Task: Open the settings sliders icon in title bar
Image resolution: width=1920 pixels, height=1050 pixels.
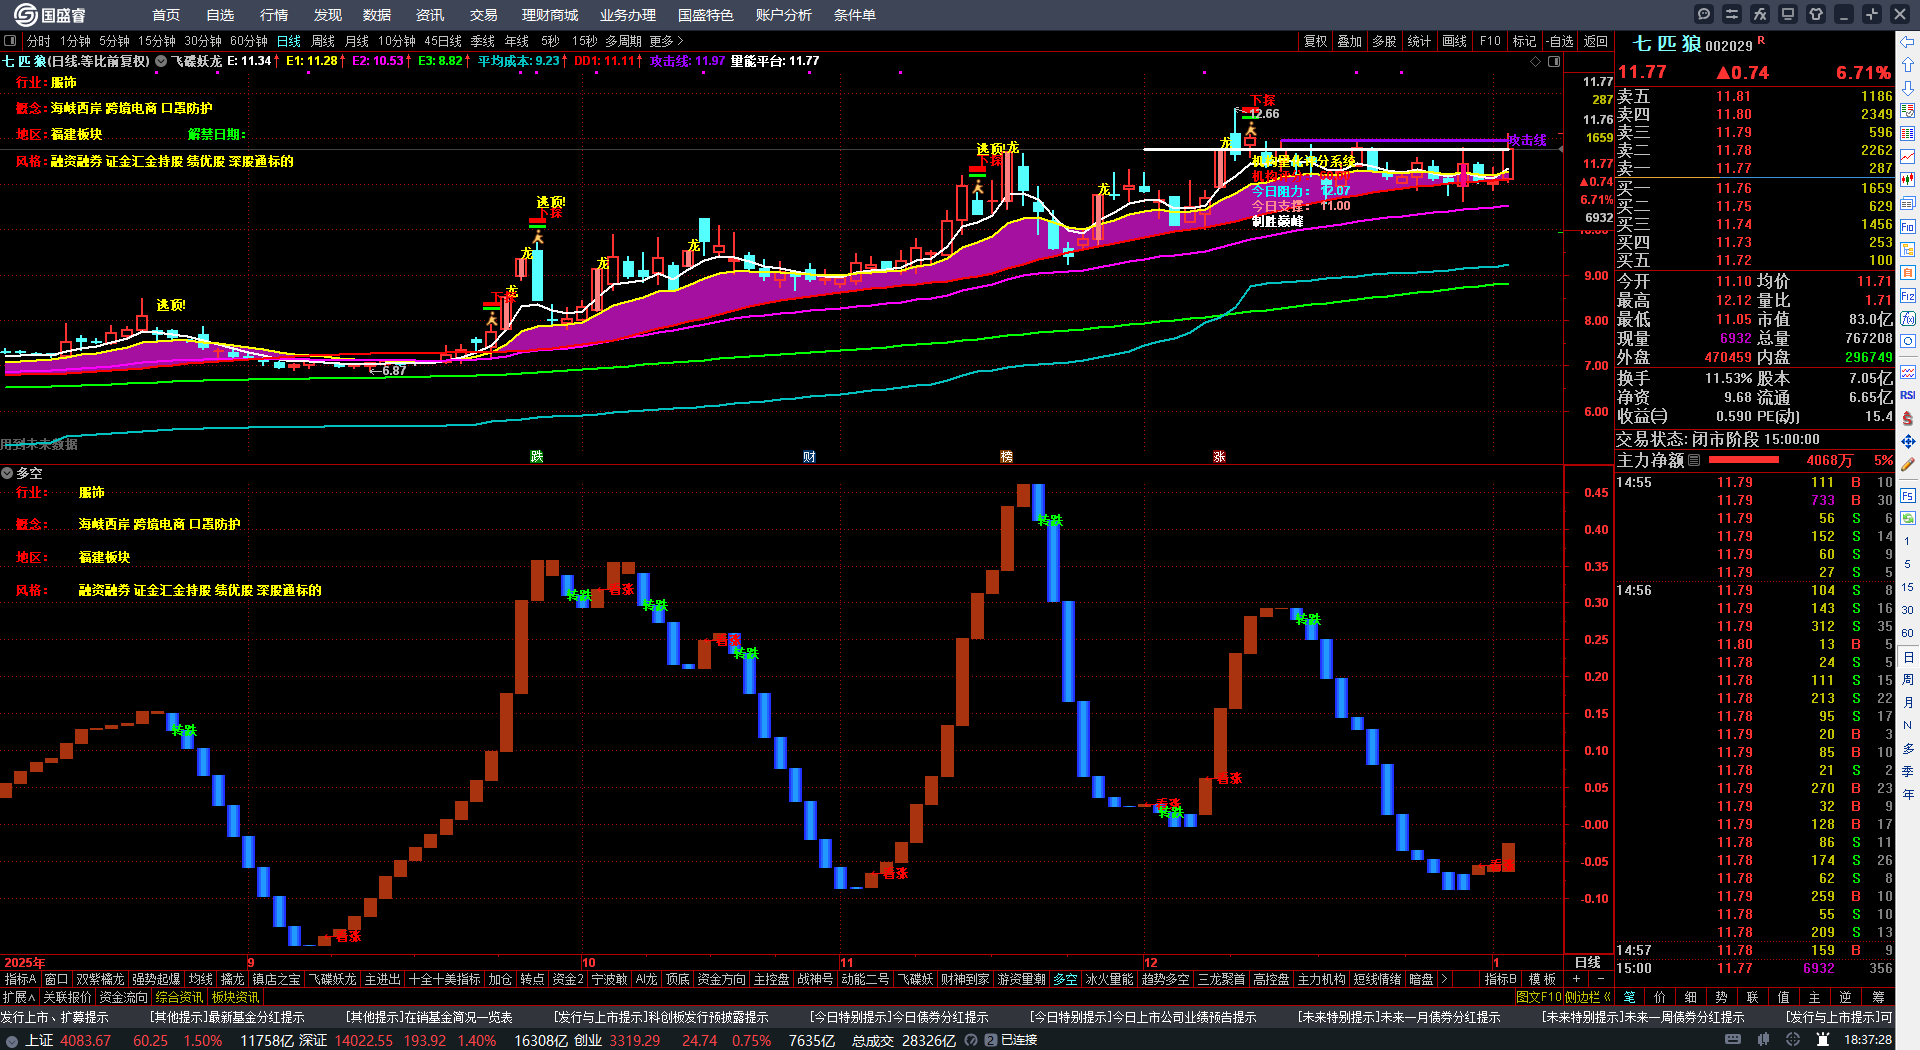Action: coord(1732,14)
